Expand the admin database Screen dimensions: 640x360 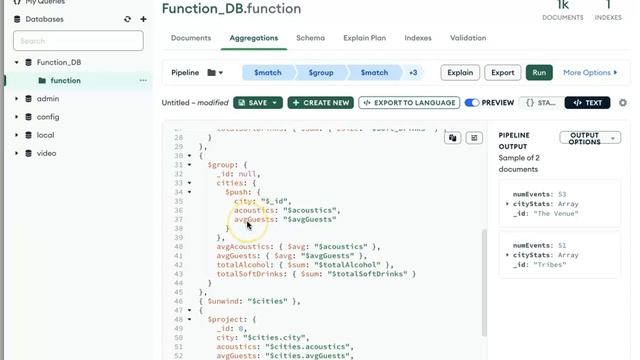coord(16,98)
